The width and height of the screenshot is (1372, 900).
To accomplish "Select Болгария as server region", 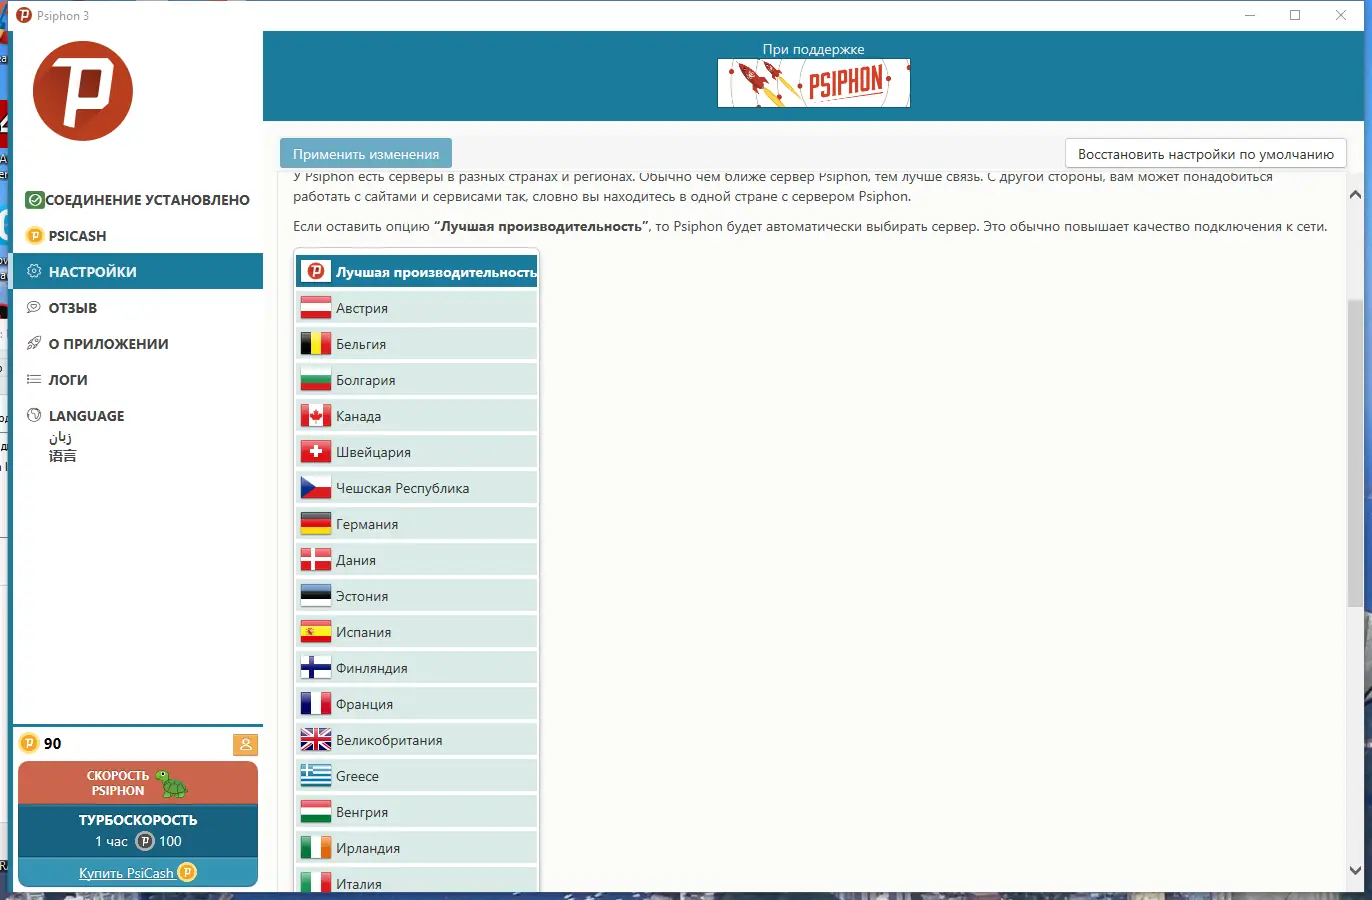I will 417,380.
